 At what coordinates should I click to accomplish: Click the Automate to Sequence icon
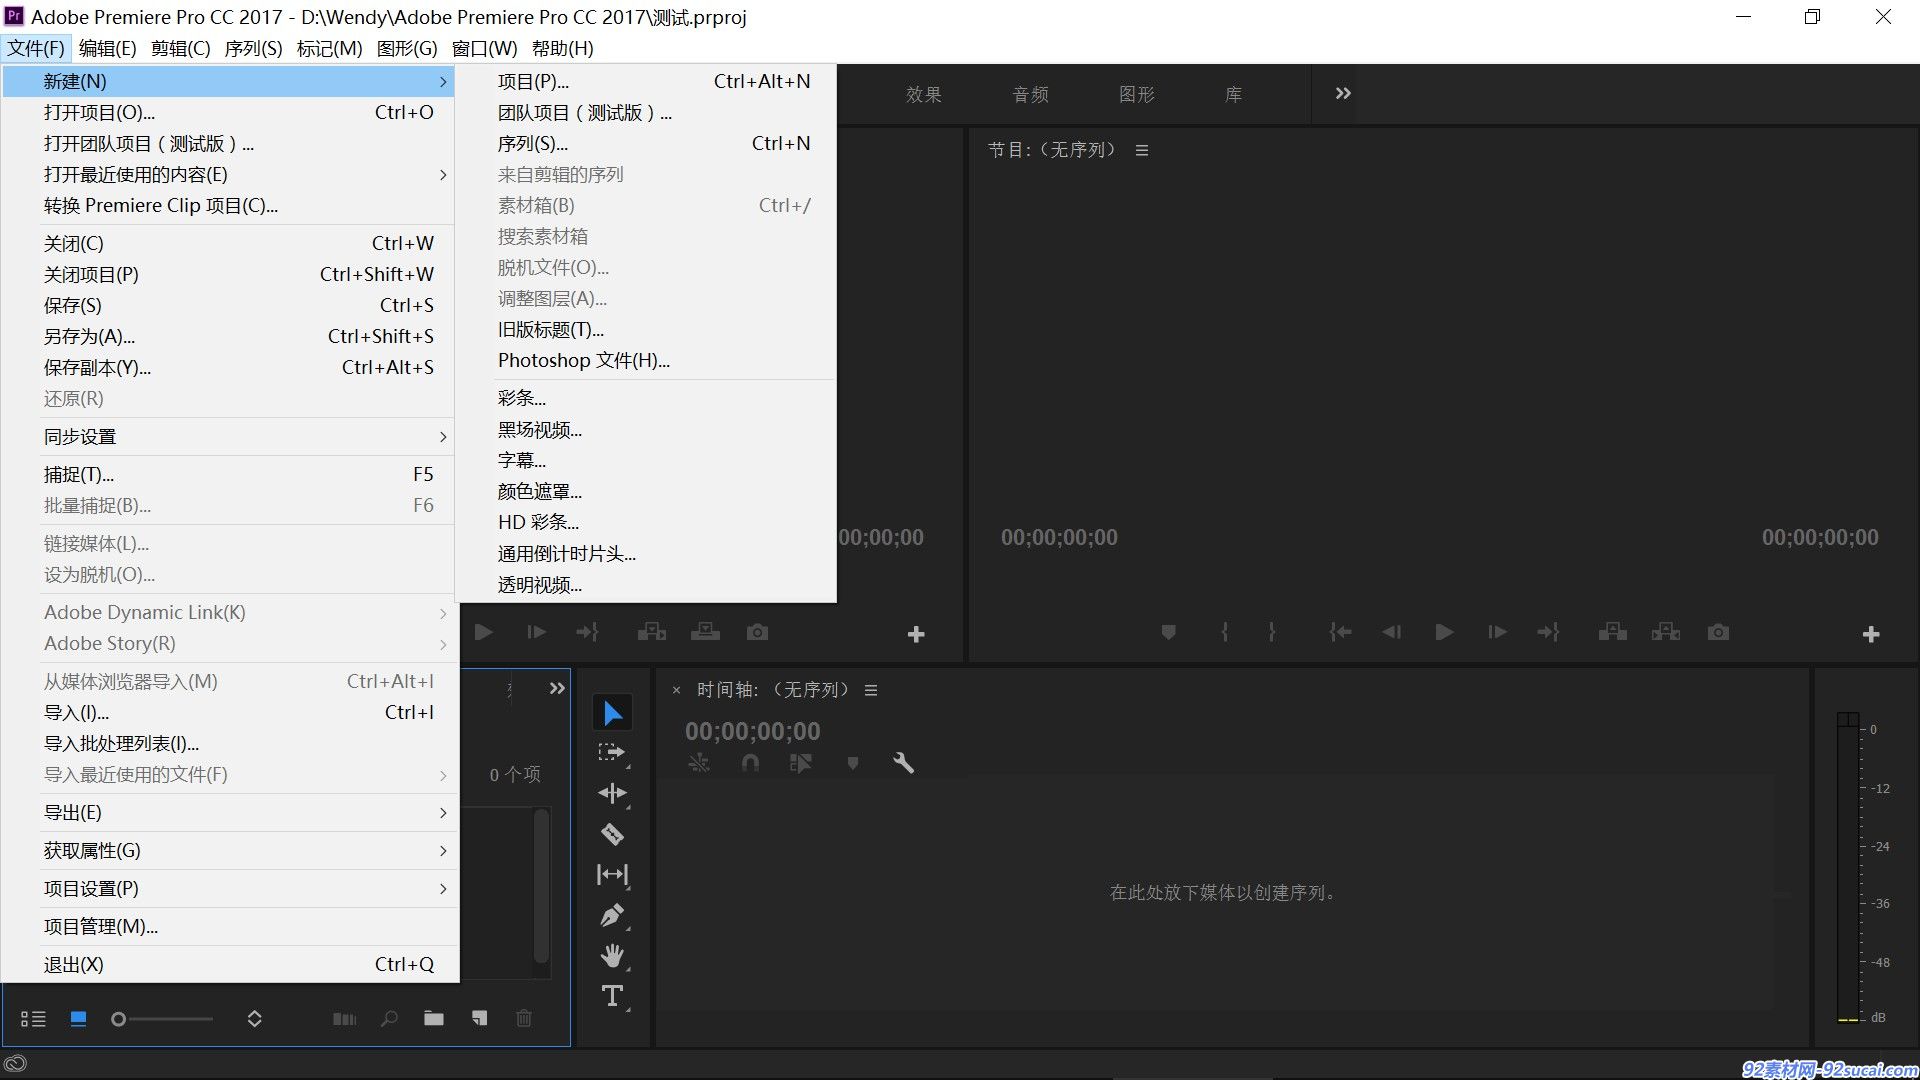point(344,1019)
